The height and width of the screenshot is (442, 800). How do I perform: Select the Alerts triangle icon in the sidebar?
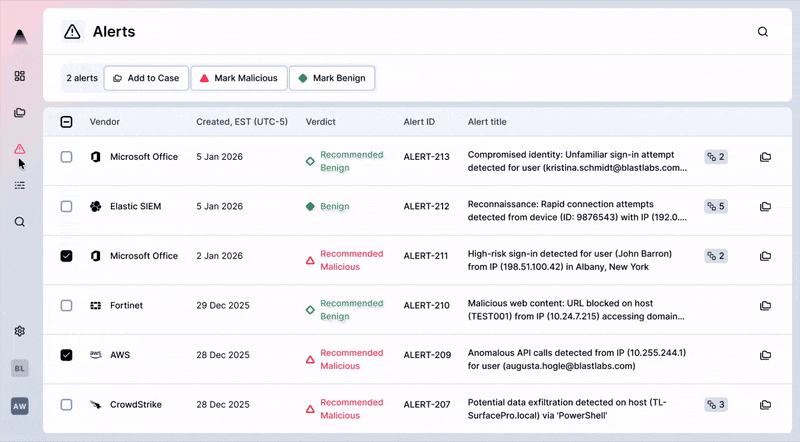click(x=20, y=149)
